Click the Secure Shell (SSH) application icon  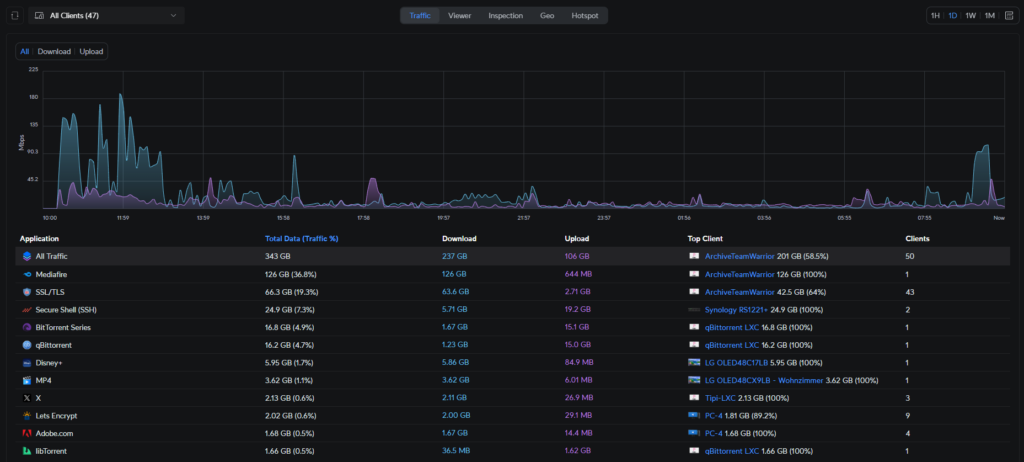[27, 310]
